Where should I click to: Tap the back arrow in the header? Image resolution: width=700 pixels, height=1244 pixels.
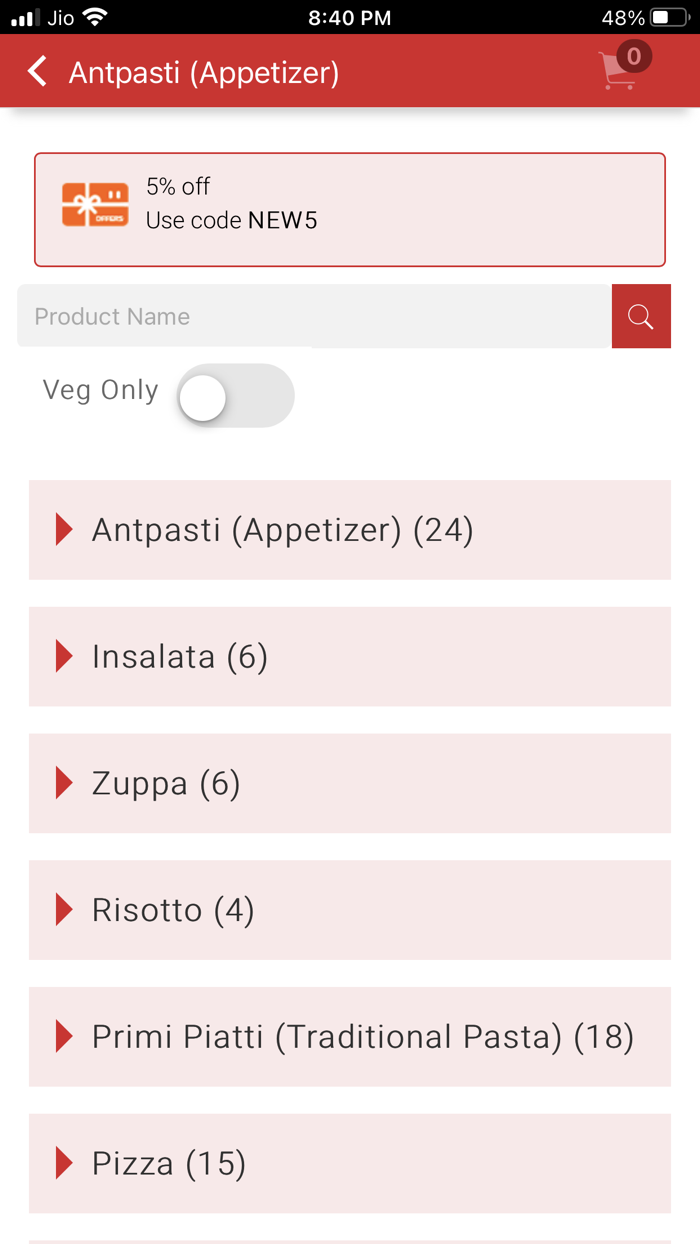click(36, 71)
